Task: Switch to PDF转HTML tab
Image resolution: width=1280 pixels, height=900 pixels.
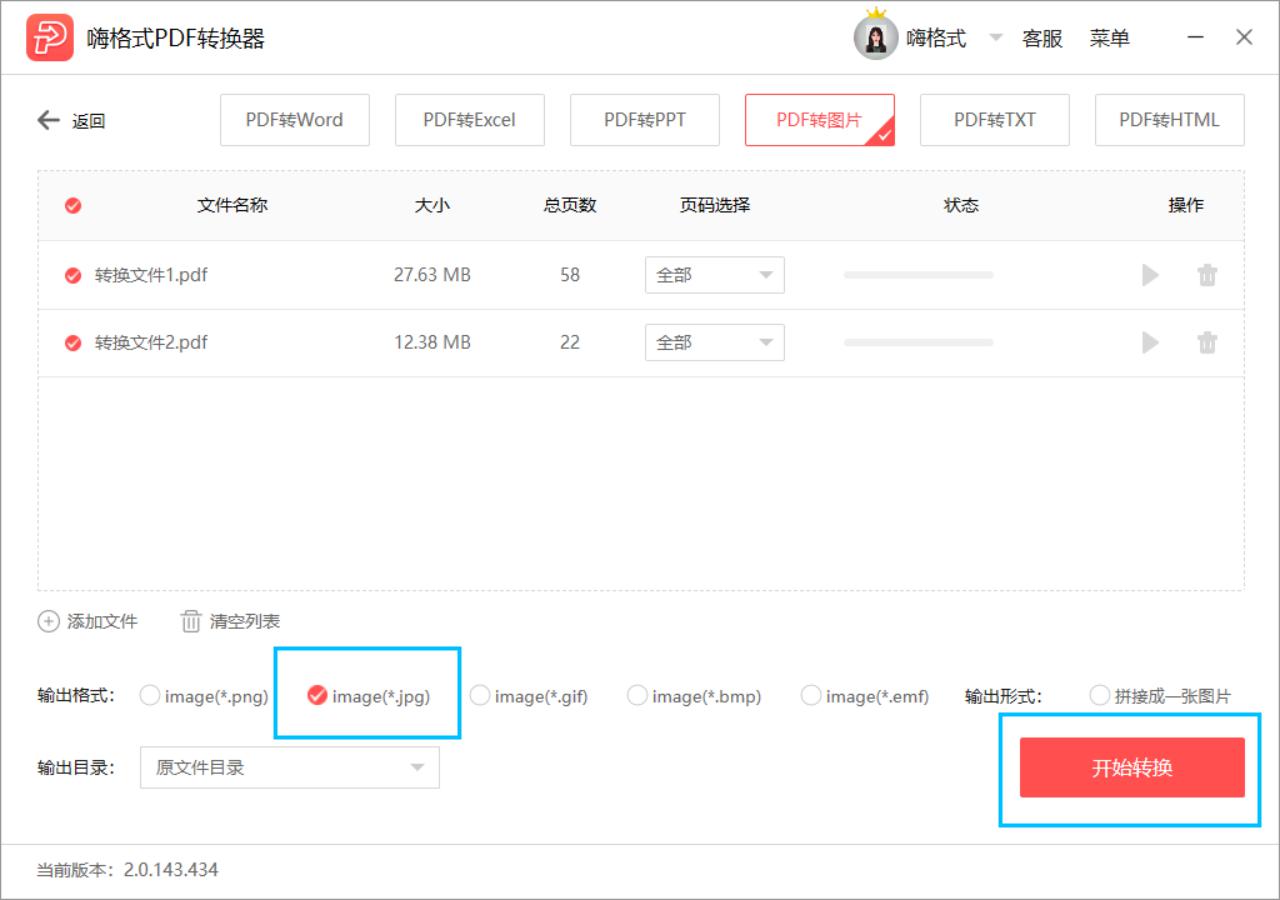Action: [x=1170, y=120]
